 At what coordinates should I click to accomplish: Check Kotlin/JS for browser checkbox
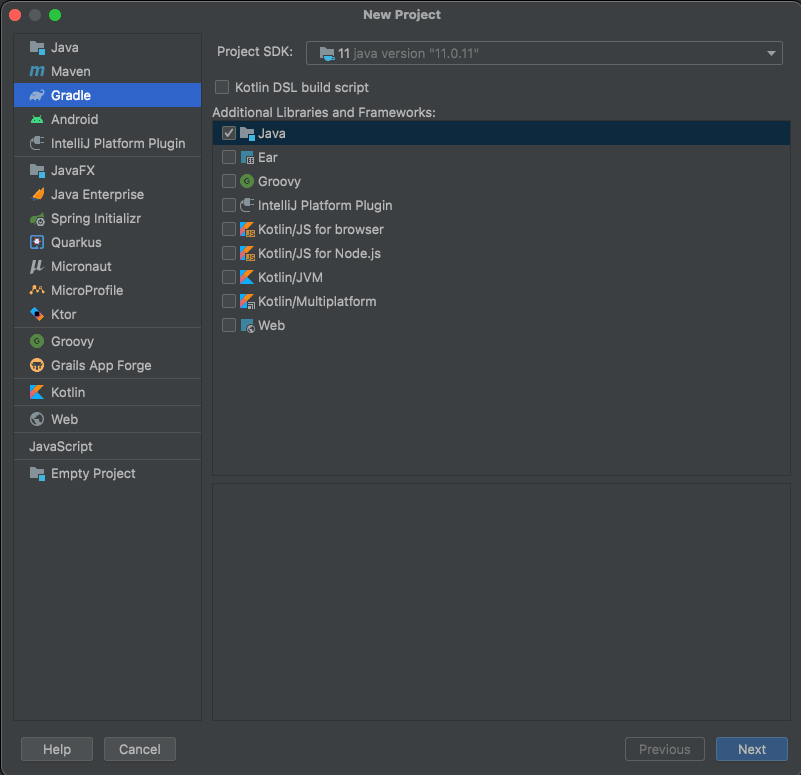coord(229,229)
